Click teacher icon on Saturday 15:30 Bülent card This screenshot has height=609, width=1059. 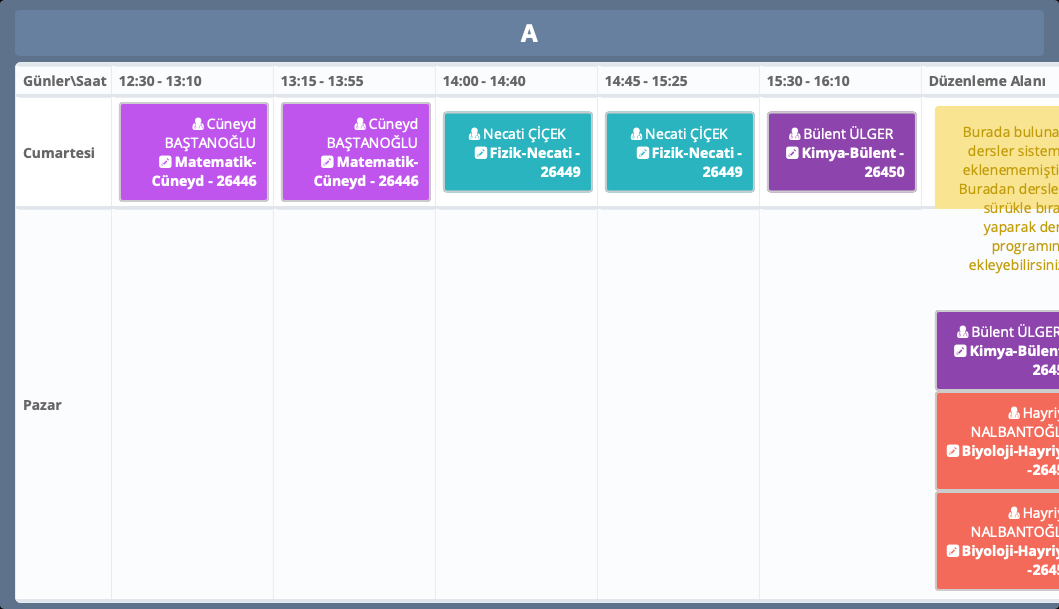click(796, 134)
